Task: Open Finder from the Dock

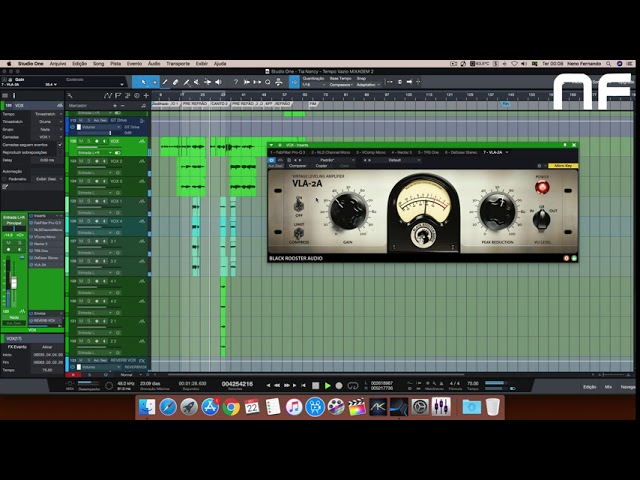Action: point(147,407)
